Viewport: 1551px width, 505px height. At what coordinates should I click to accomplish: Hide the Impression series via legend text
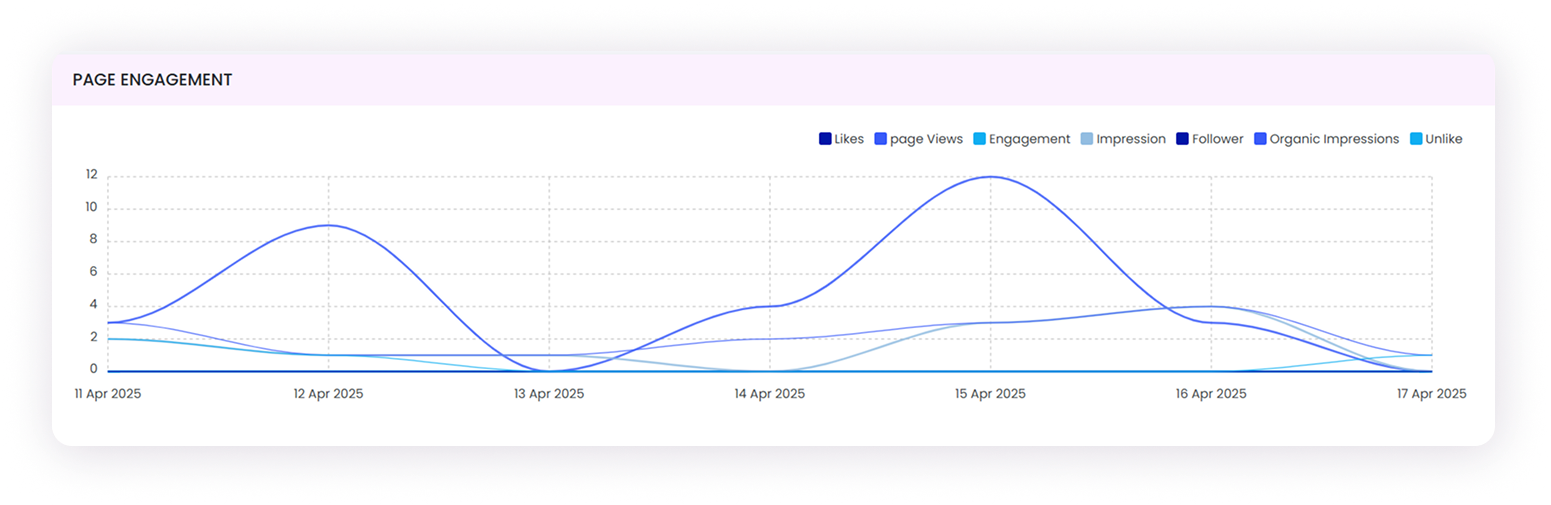pyautogui.click(x=1130, y=139)
